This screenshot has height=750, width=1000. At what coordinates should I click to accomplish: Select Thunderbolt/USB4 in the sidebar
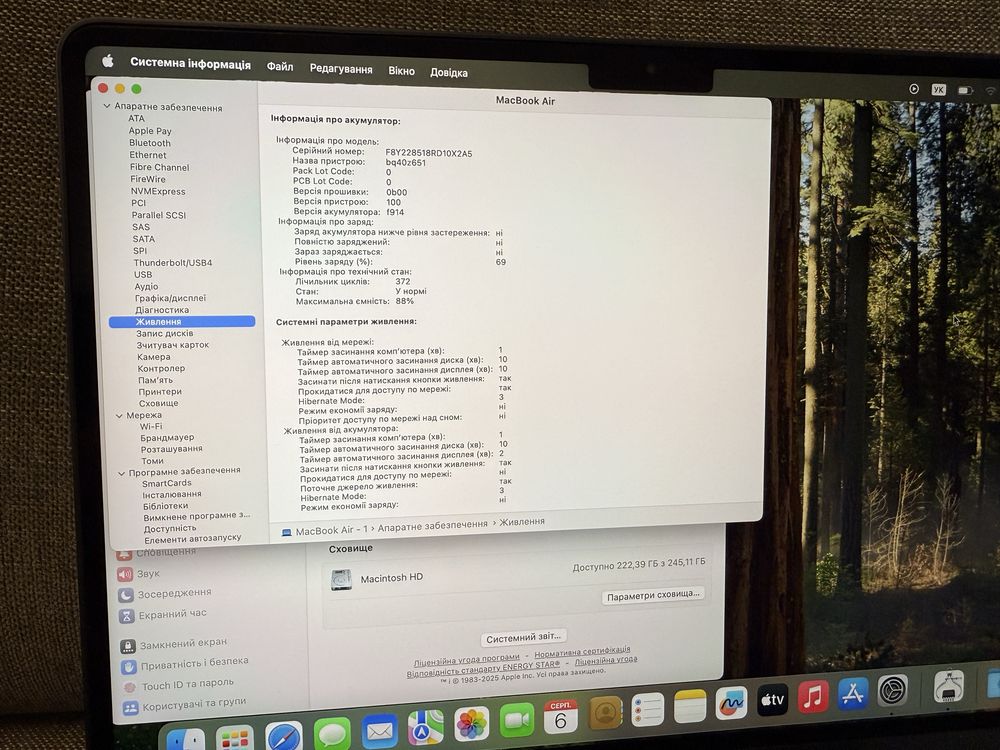point(173,262)
